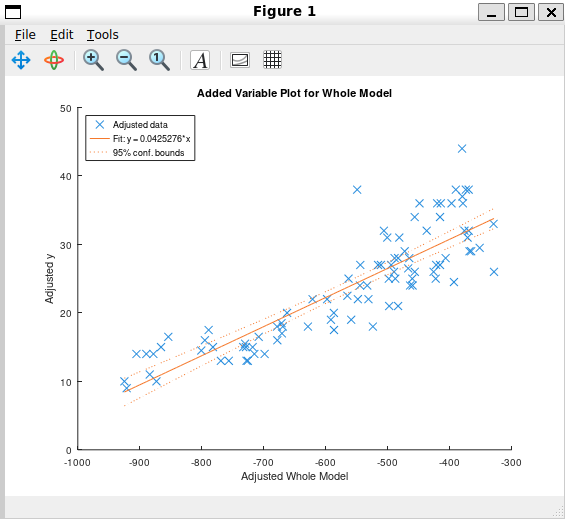Toggle the axes visibility icon
This screenshot has height=519, width=565.
coord(240,60)
